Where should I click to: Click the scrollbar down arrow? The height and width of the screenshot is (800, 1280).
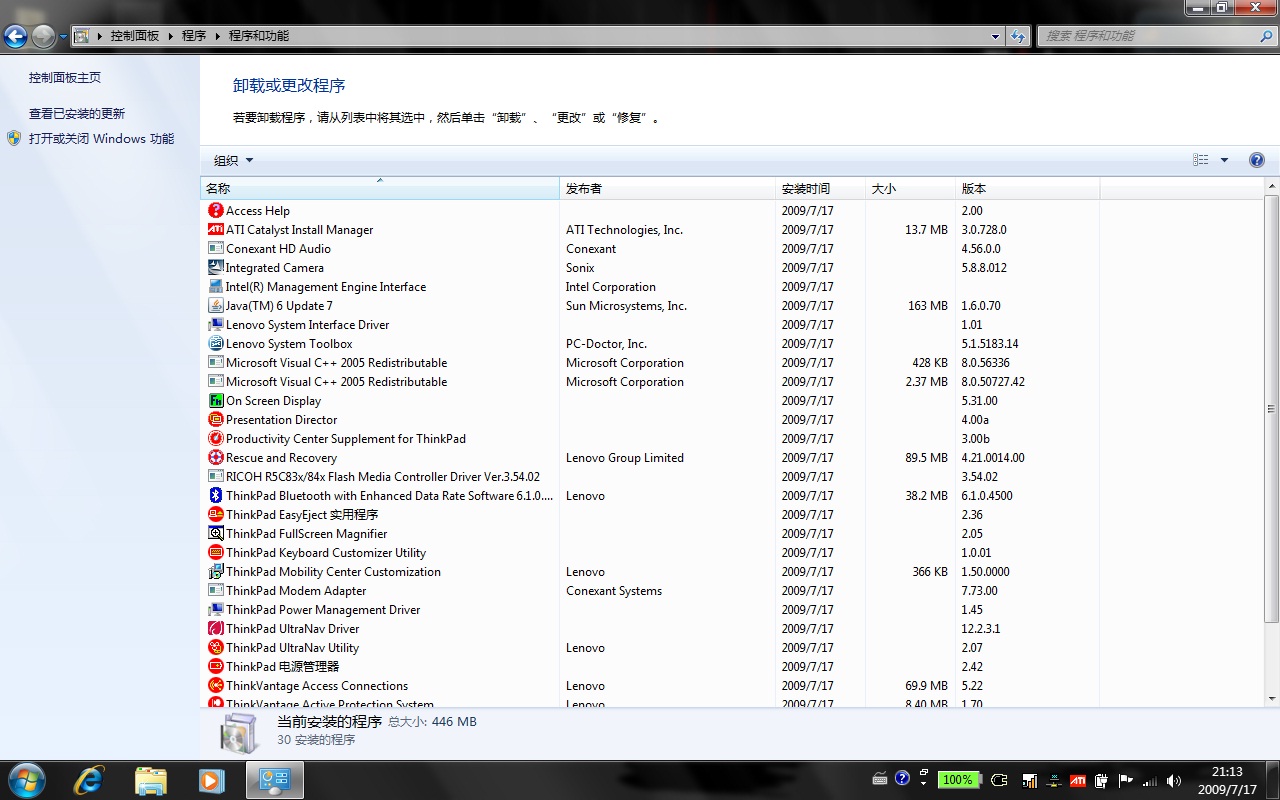point(1271,699)
